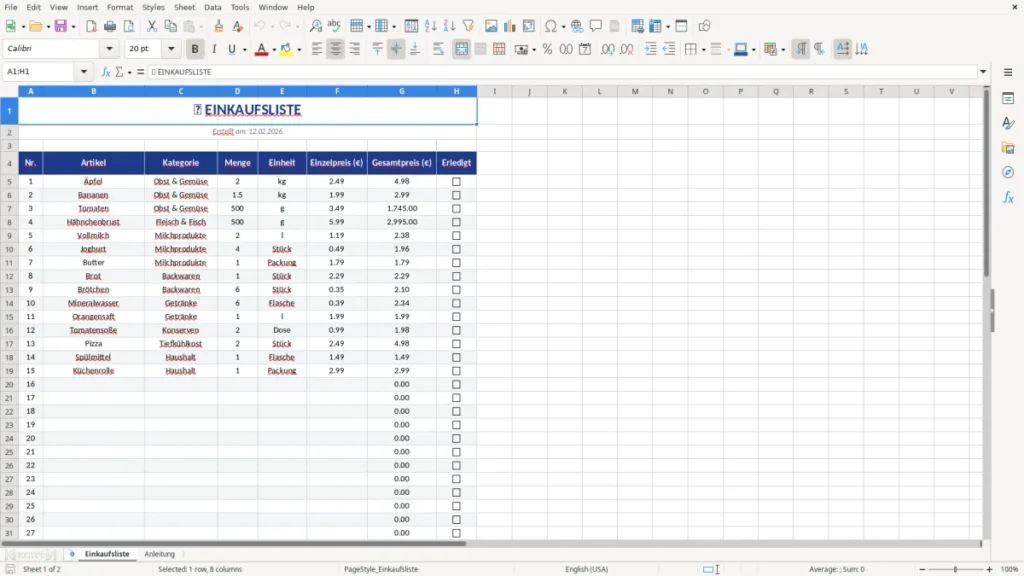Toggle Italic formatting
This screenshot has height=576, width=1024.
(x=214, y=49)
